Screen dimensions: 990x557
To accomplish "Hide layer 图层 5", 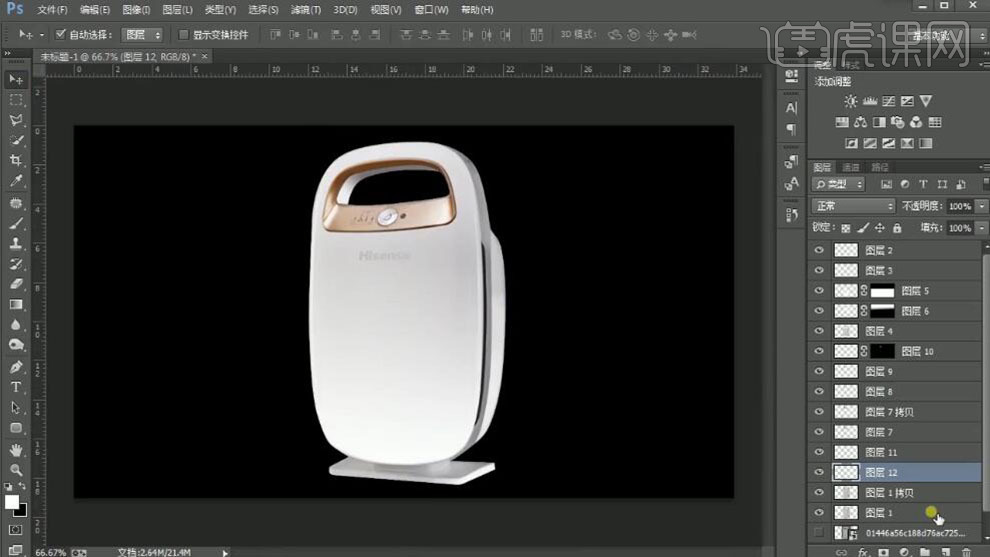I will [x=819, y=291].
